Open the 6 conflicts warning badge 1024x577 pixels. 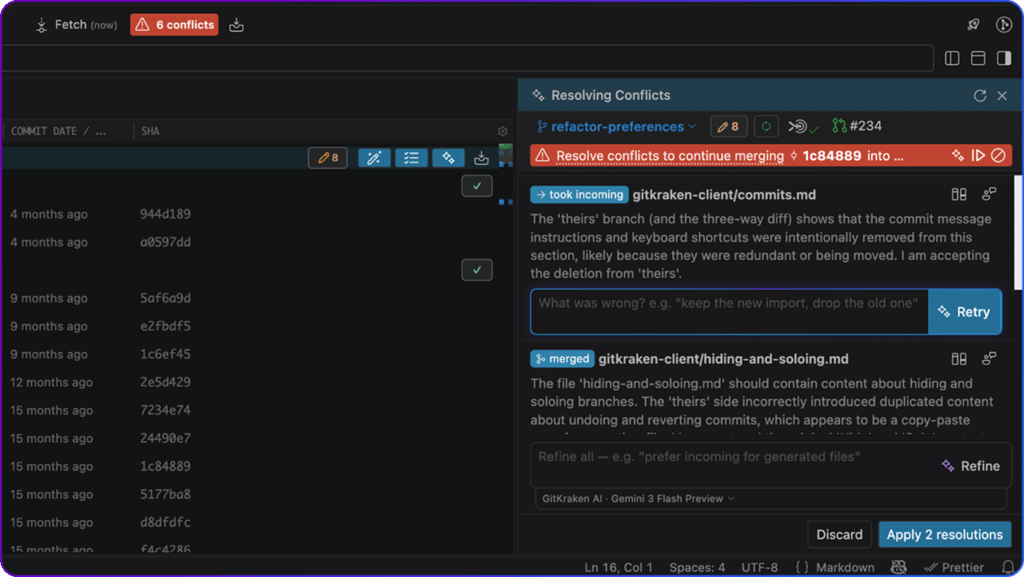click(x=174, y=25)
